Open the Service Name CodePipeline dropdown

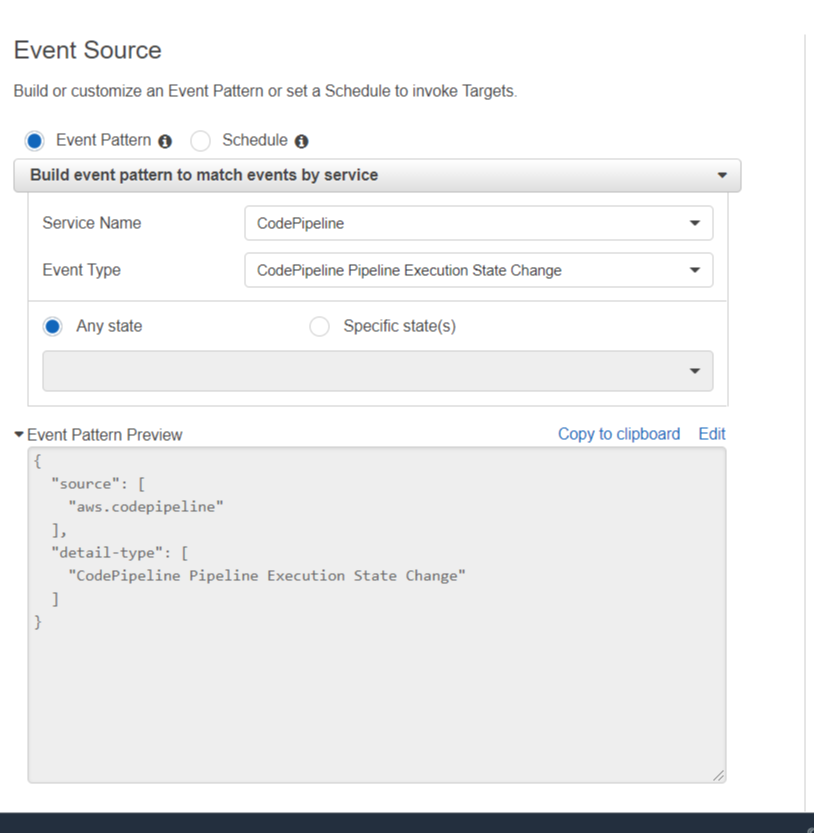click(479, 223)
